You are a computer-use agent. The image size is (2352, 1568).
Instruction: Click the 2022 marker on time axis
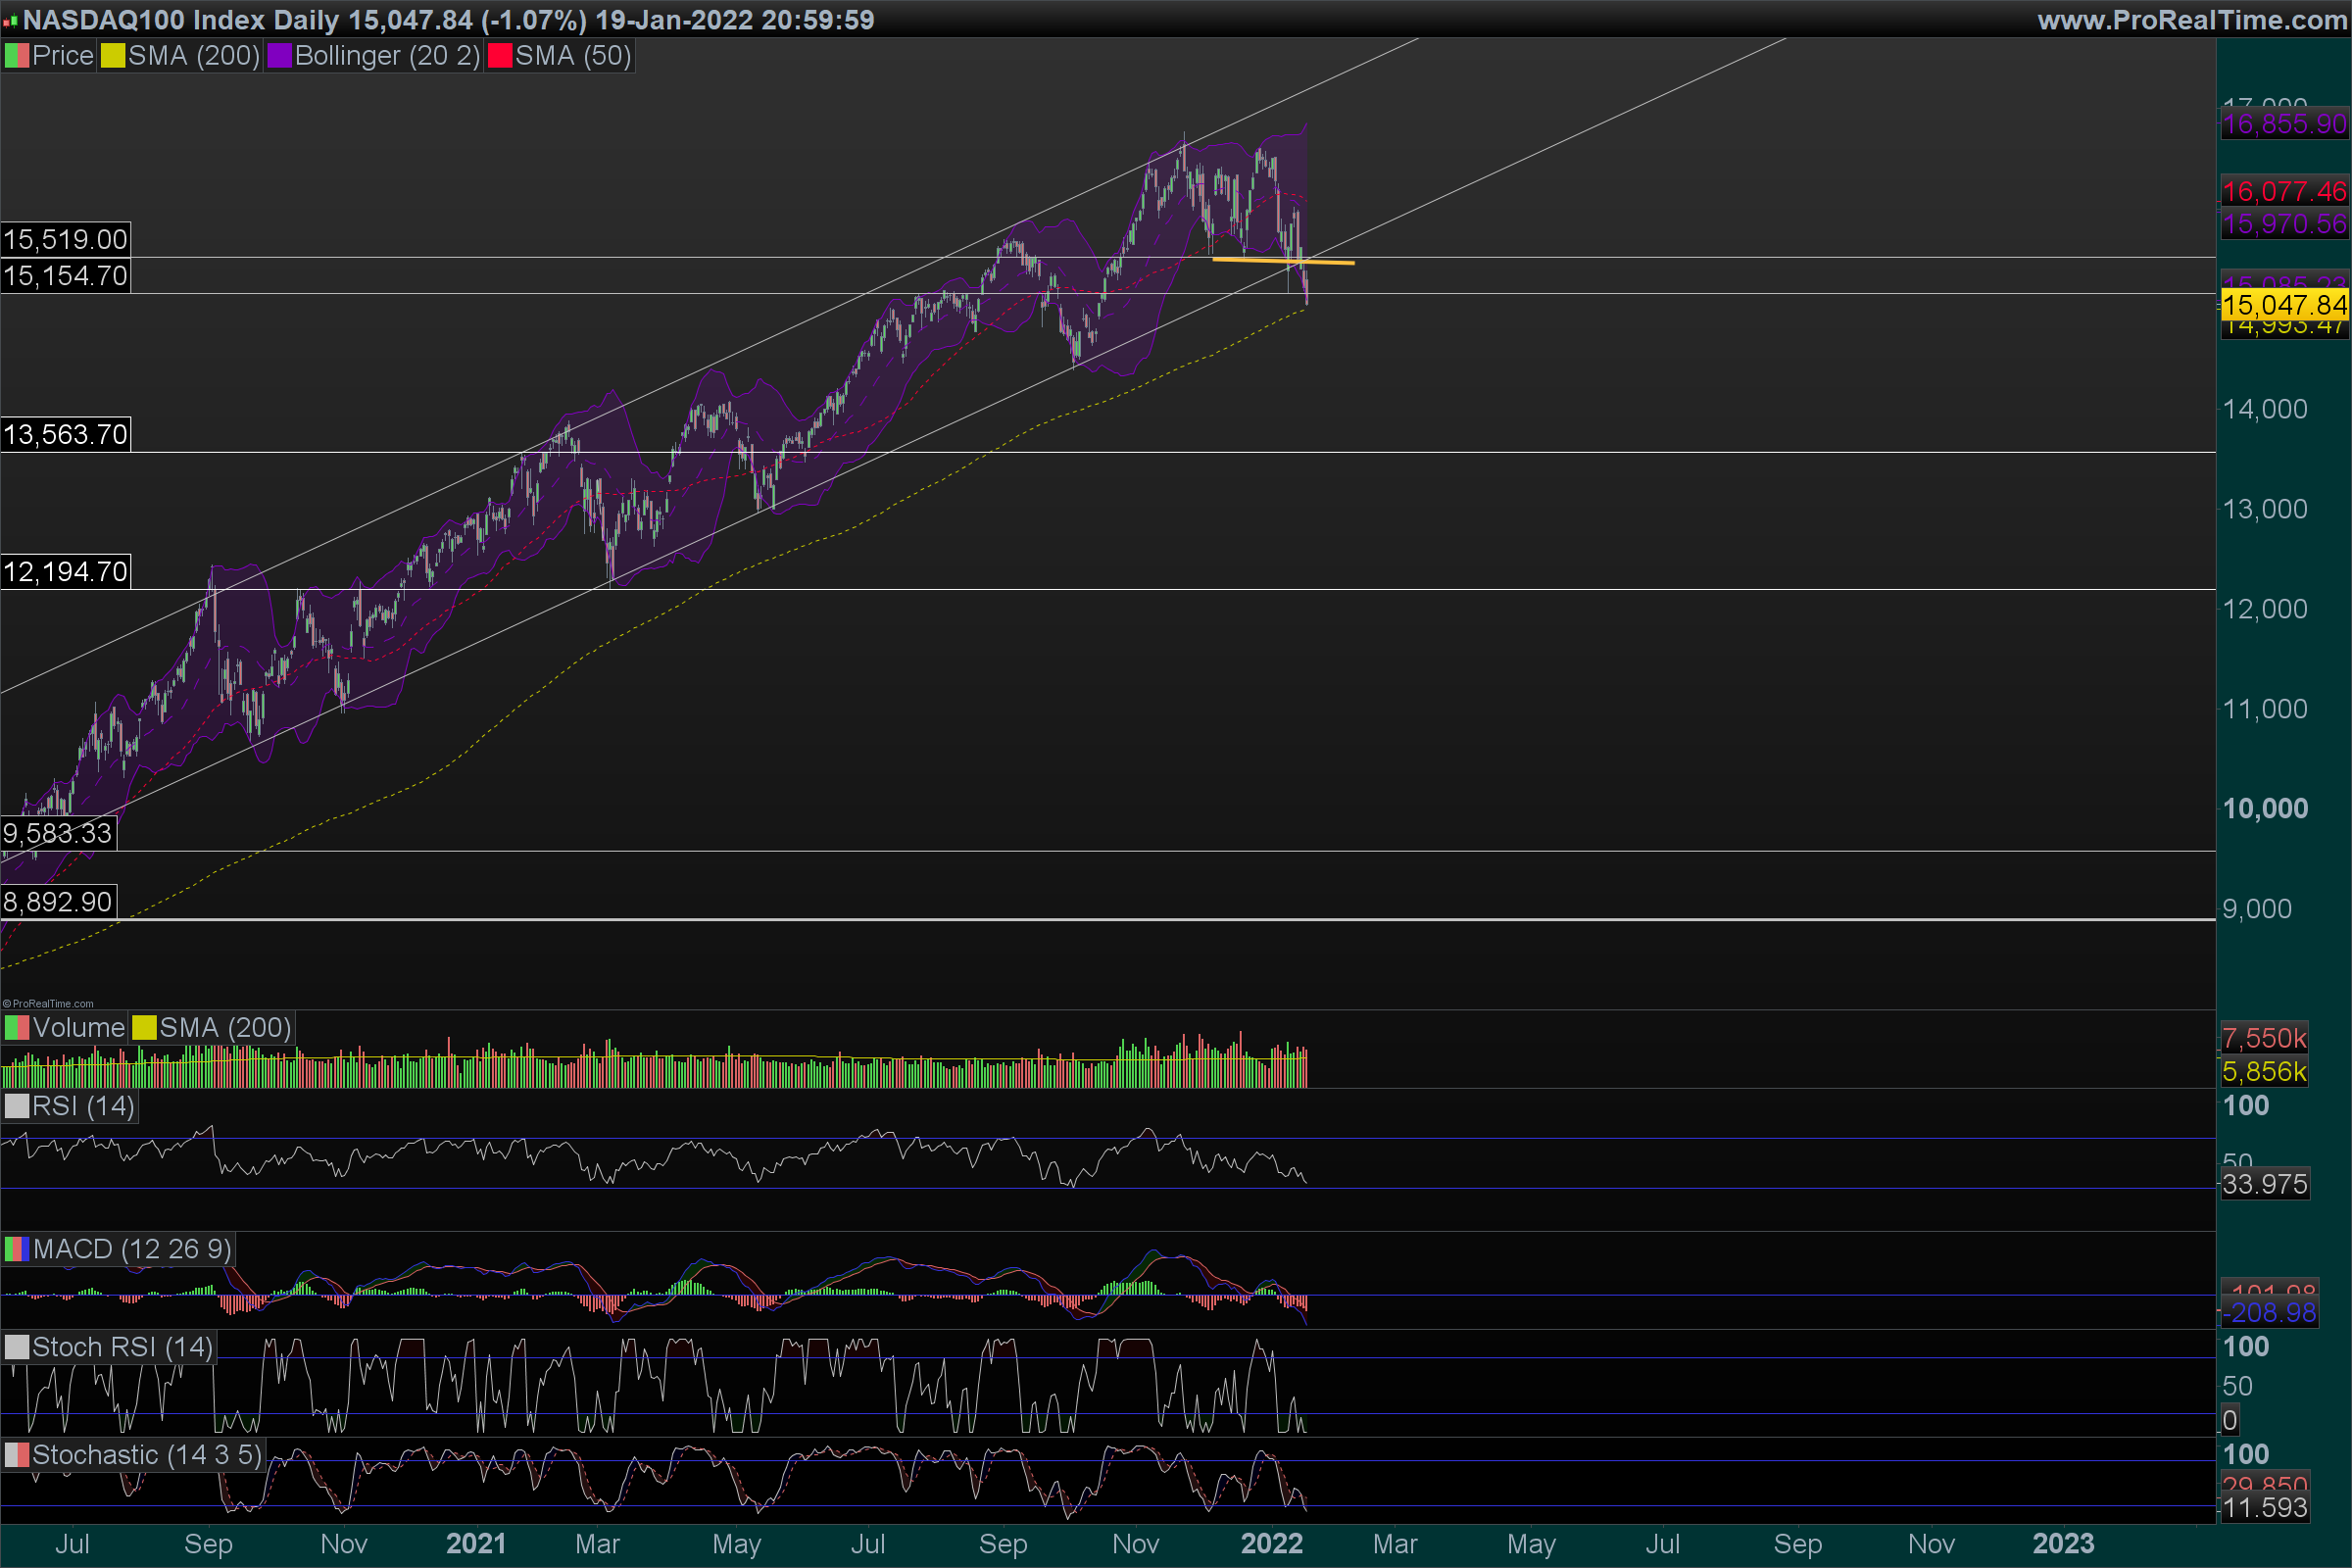[1271, 1544]
